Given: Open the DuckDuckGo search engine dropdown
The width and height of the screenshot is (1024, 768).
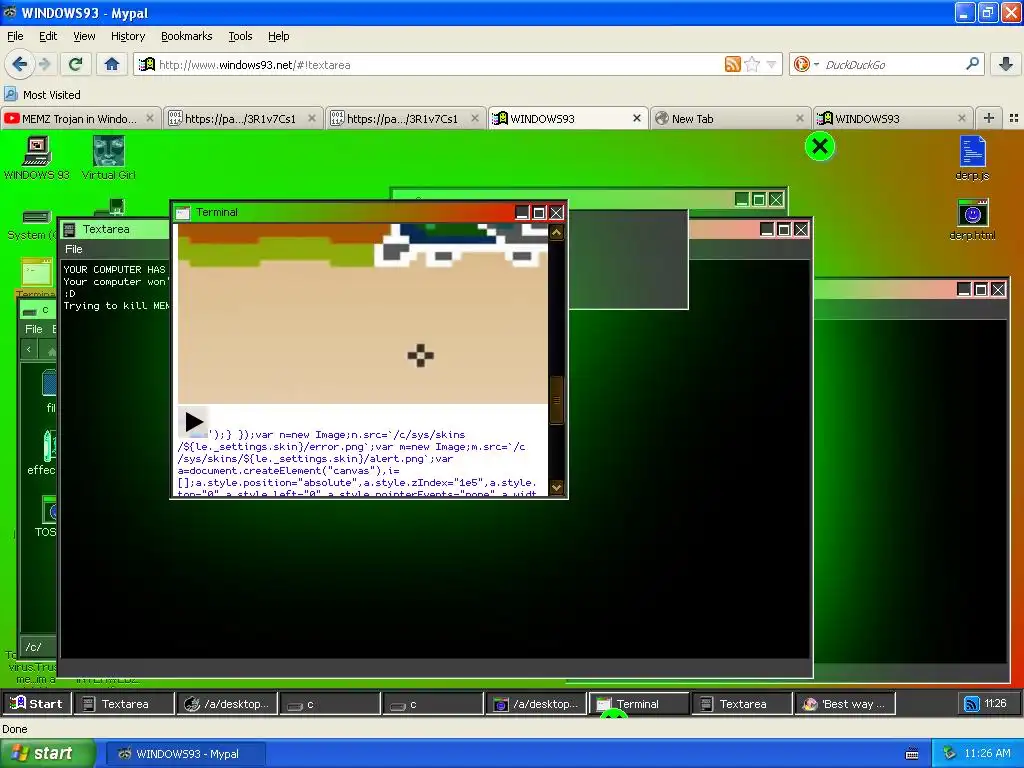Looking at the screenshot, I should point(805,64).
